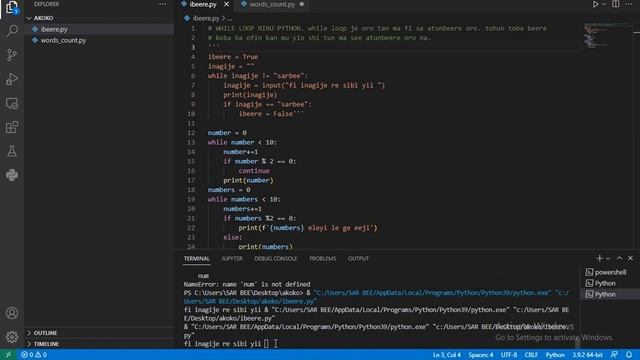Select the ibeere.py editor tab
Viewport: 640px width, 360px height.
pos(203,4)
